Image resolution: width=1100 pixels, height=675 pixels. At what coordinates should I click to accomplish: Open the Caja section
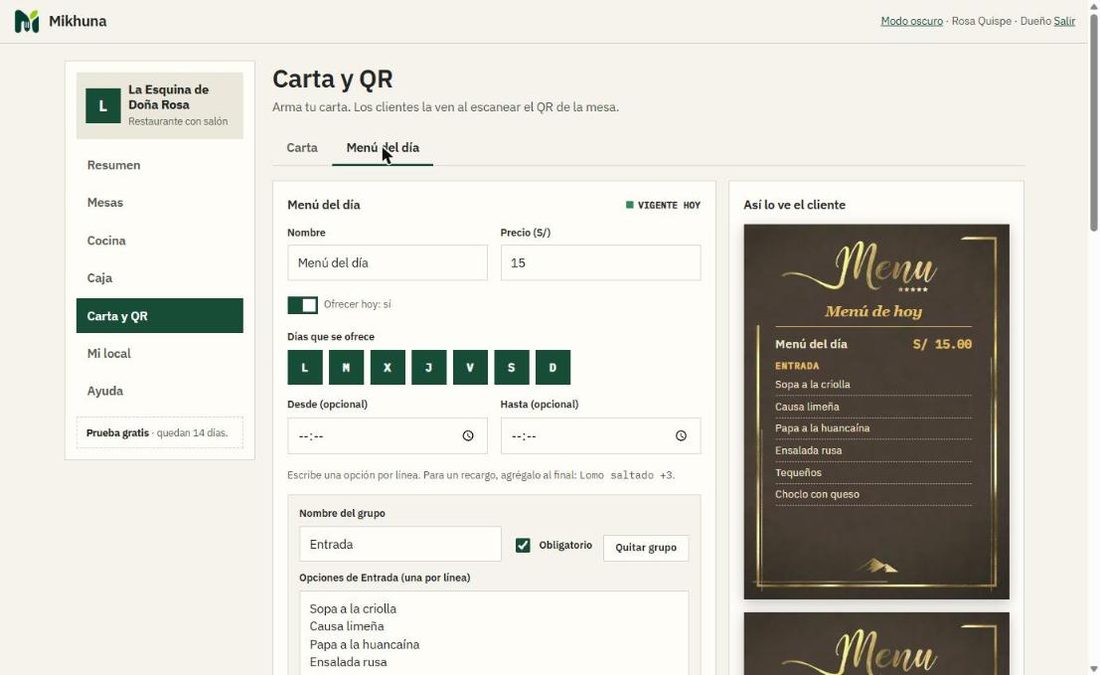pos(160,278)
